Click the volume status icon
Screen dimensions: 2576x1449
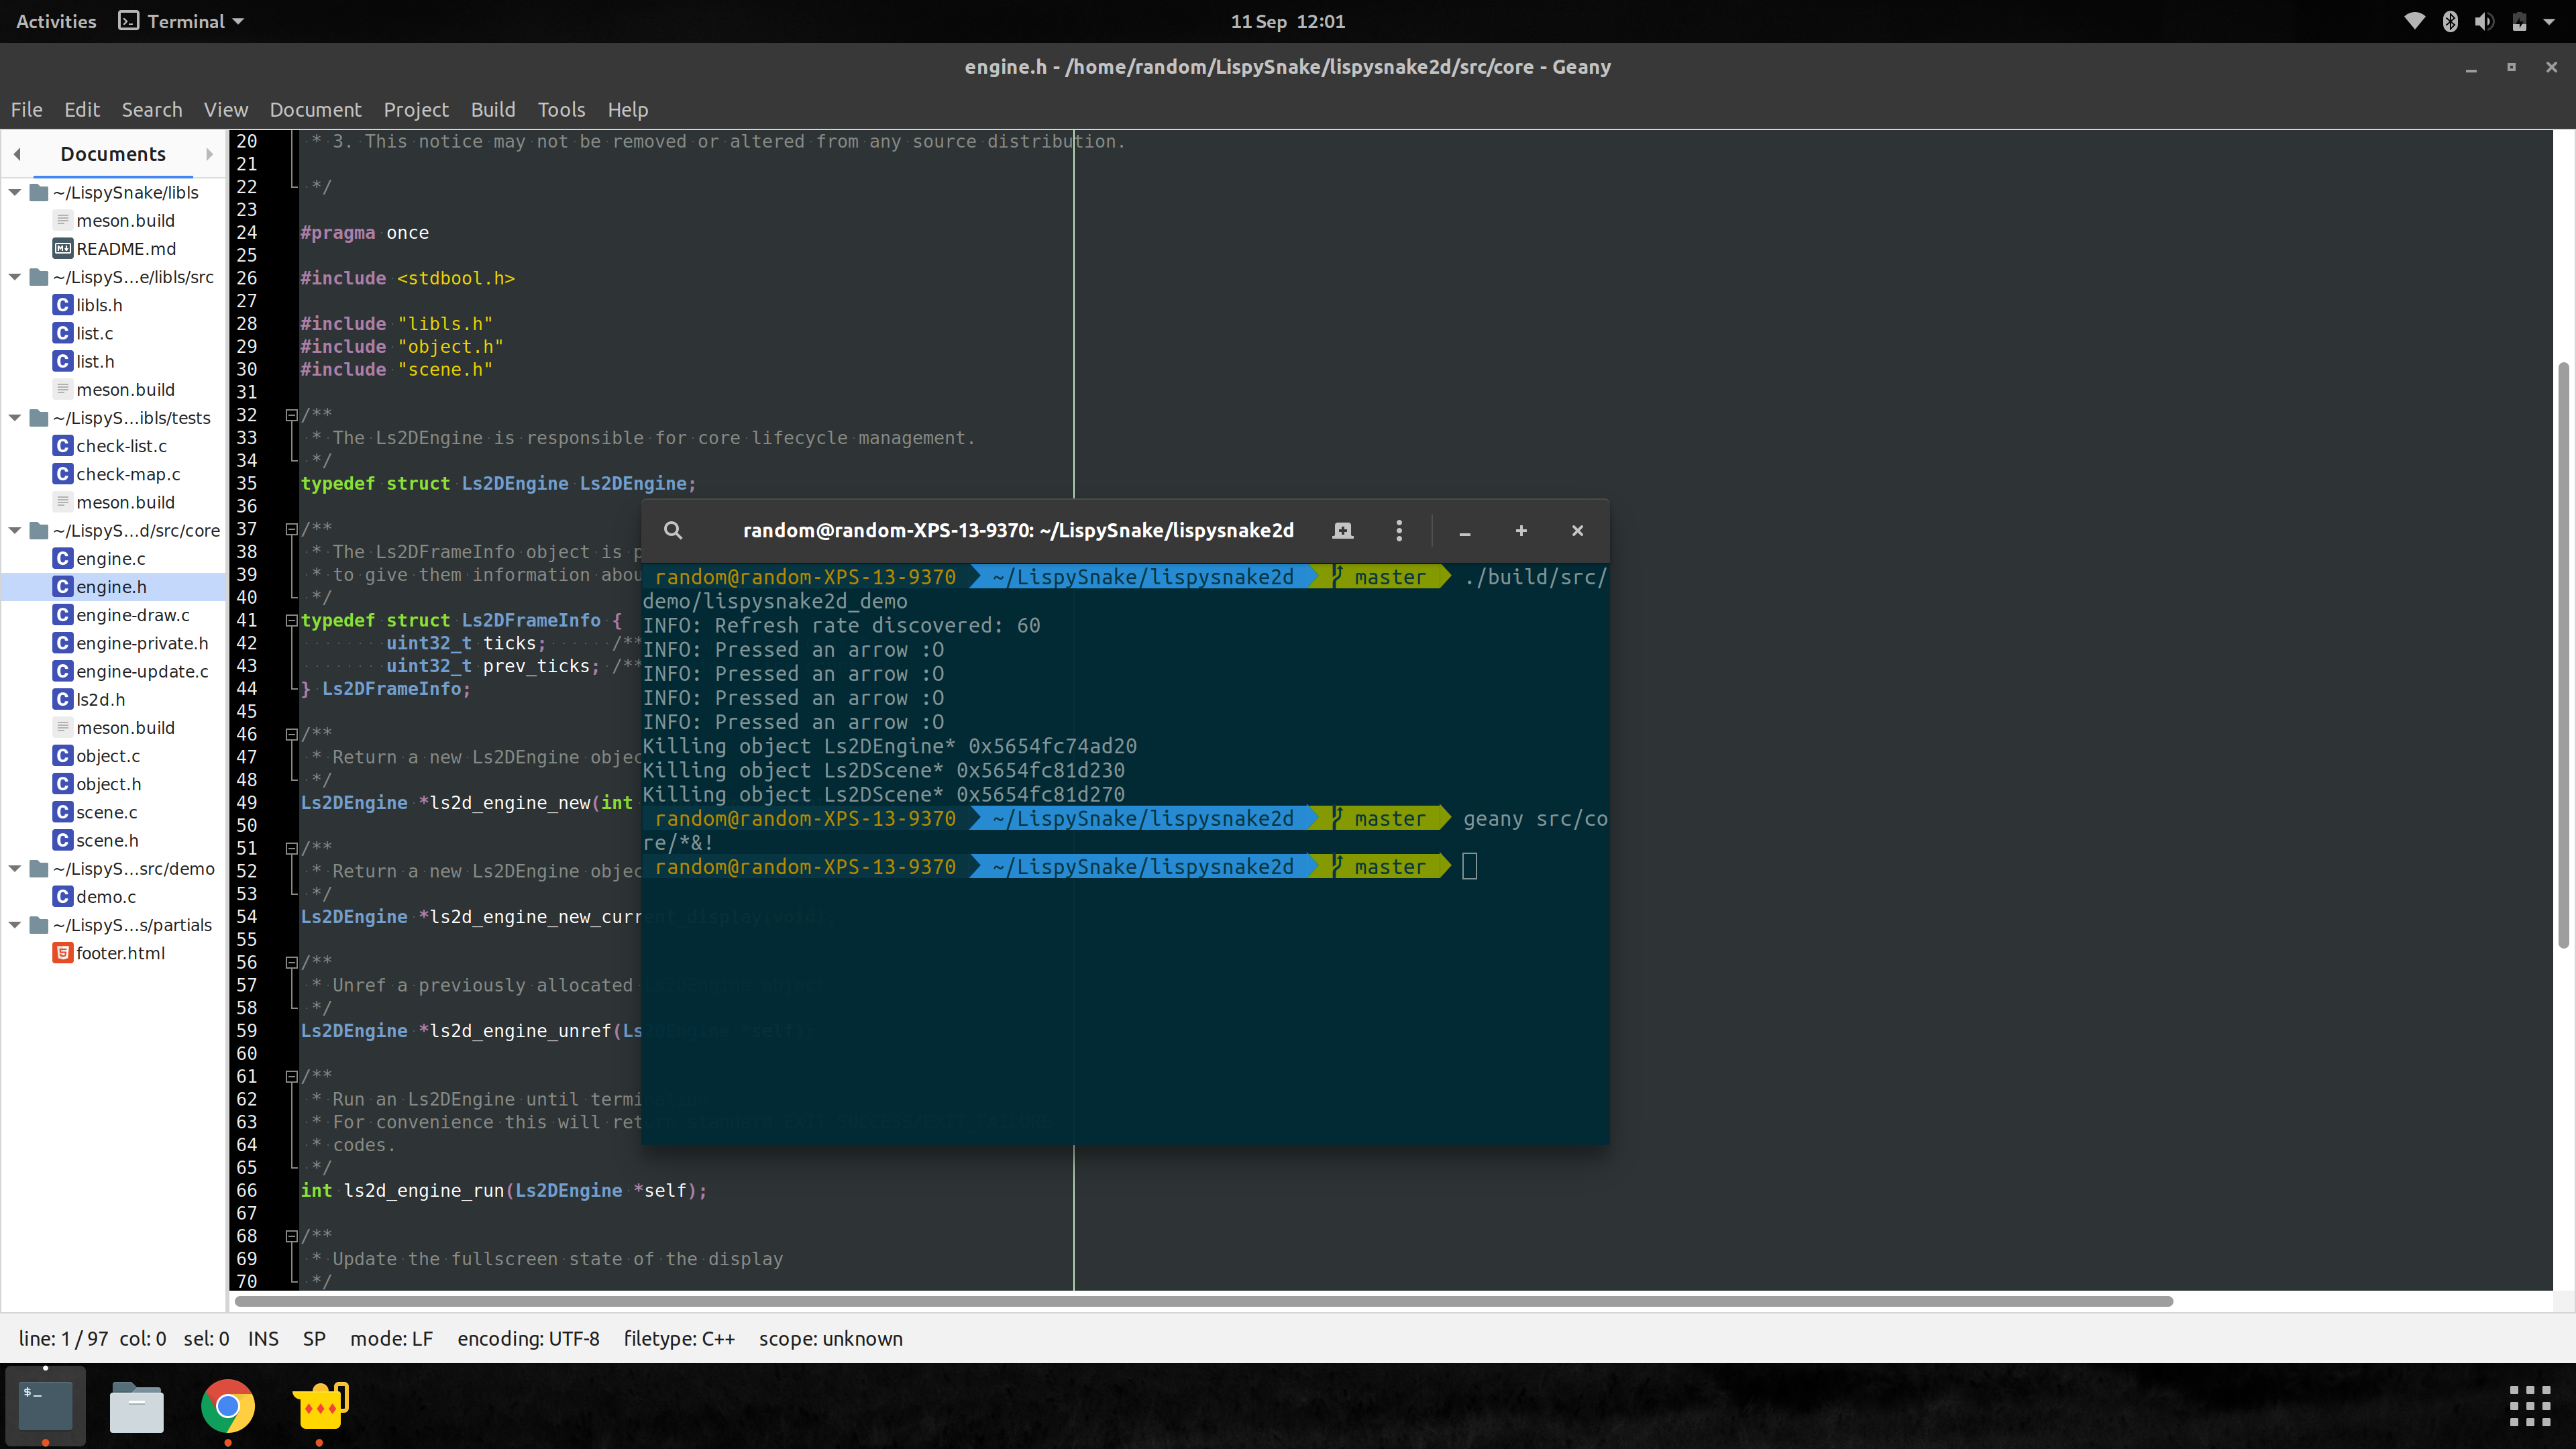coord(2484,21)
